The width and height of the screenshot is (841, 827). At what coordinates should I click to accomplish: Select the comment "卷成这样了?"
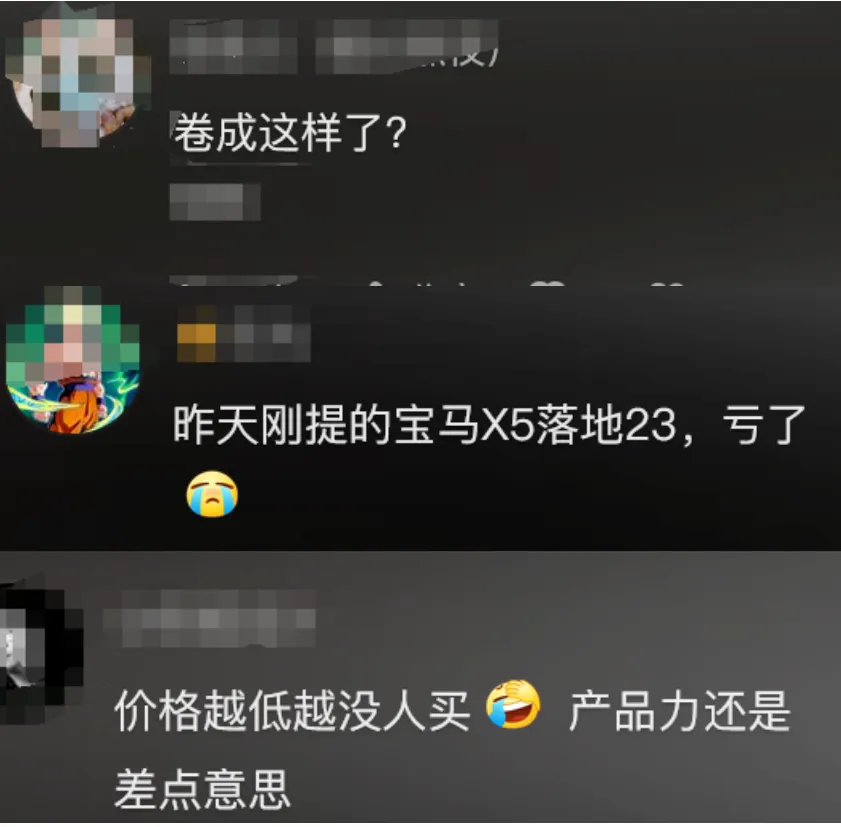point(290,134)
